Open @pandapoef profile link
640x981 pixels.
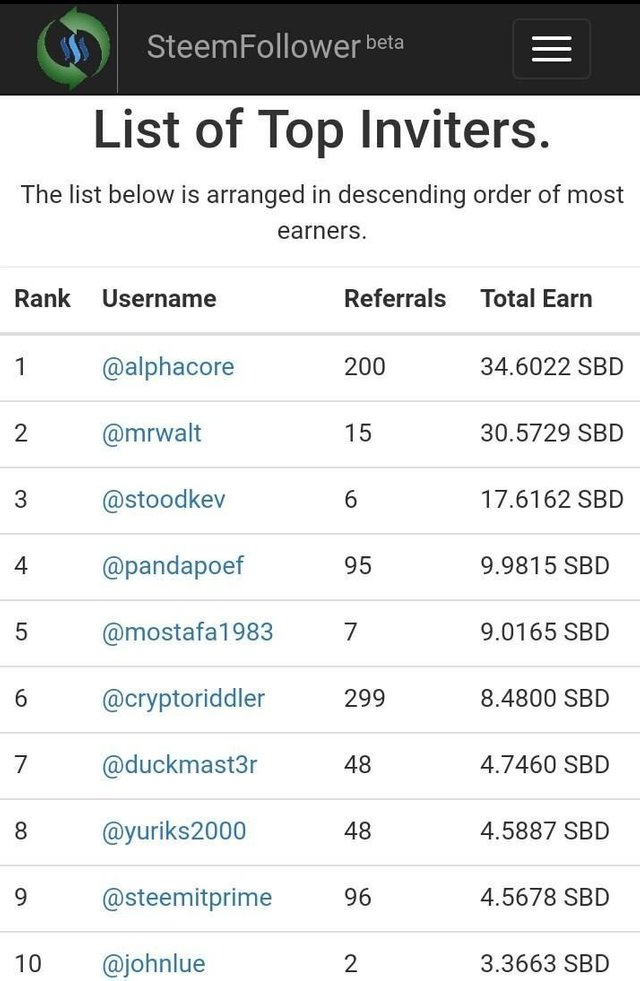point(173,566)
